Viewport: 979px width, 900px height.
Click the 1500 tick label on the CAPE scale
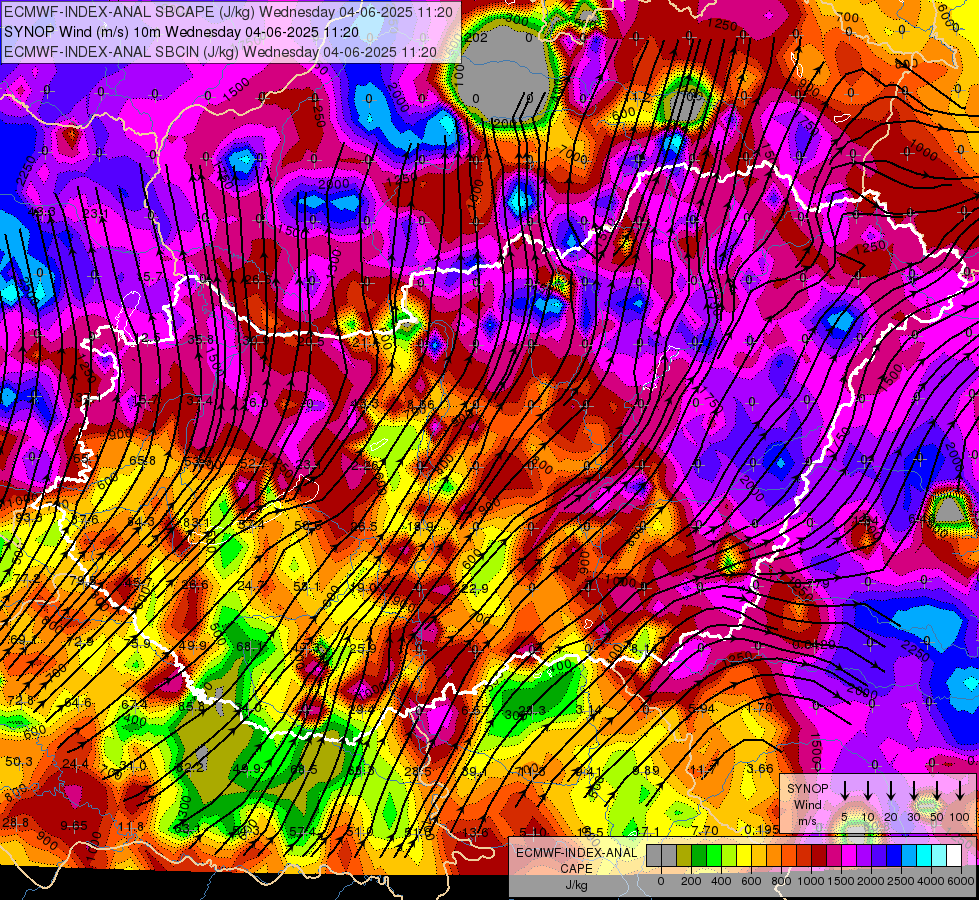click(x=841, y=881)
